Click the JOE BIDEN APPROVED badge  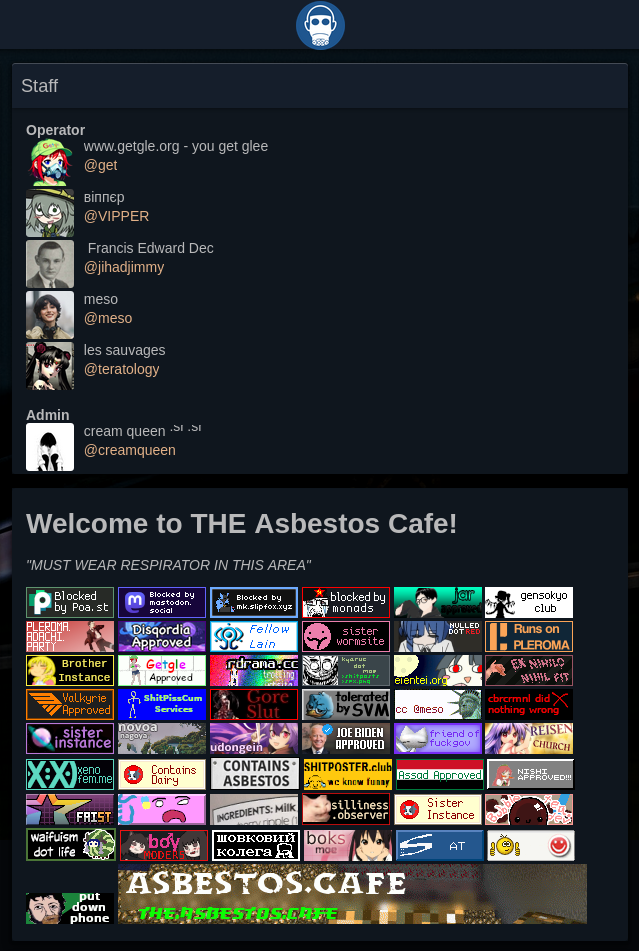pos(346,738)
